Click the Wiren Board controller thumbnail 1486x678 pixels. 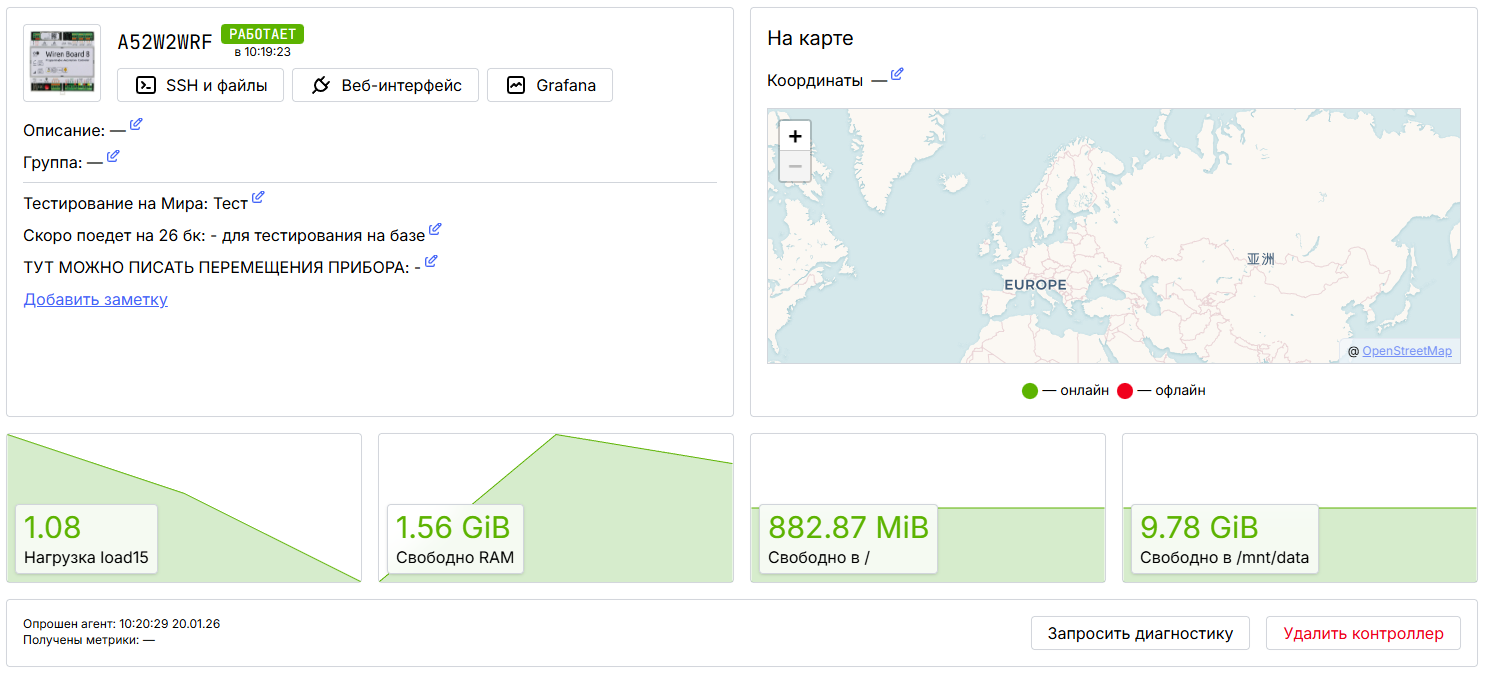click(x=62, y=63)
